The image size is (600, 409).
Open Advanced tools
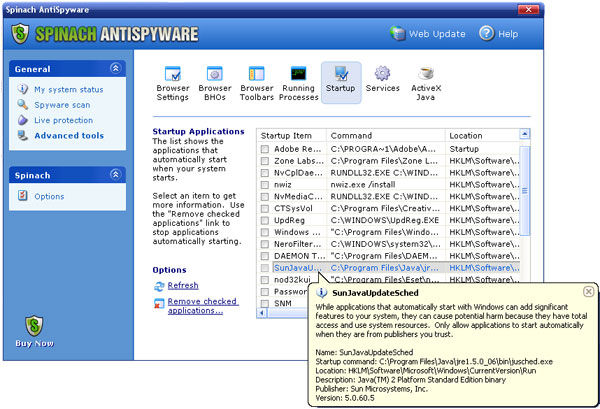[x=69, y=135]
